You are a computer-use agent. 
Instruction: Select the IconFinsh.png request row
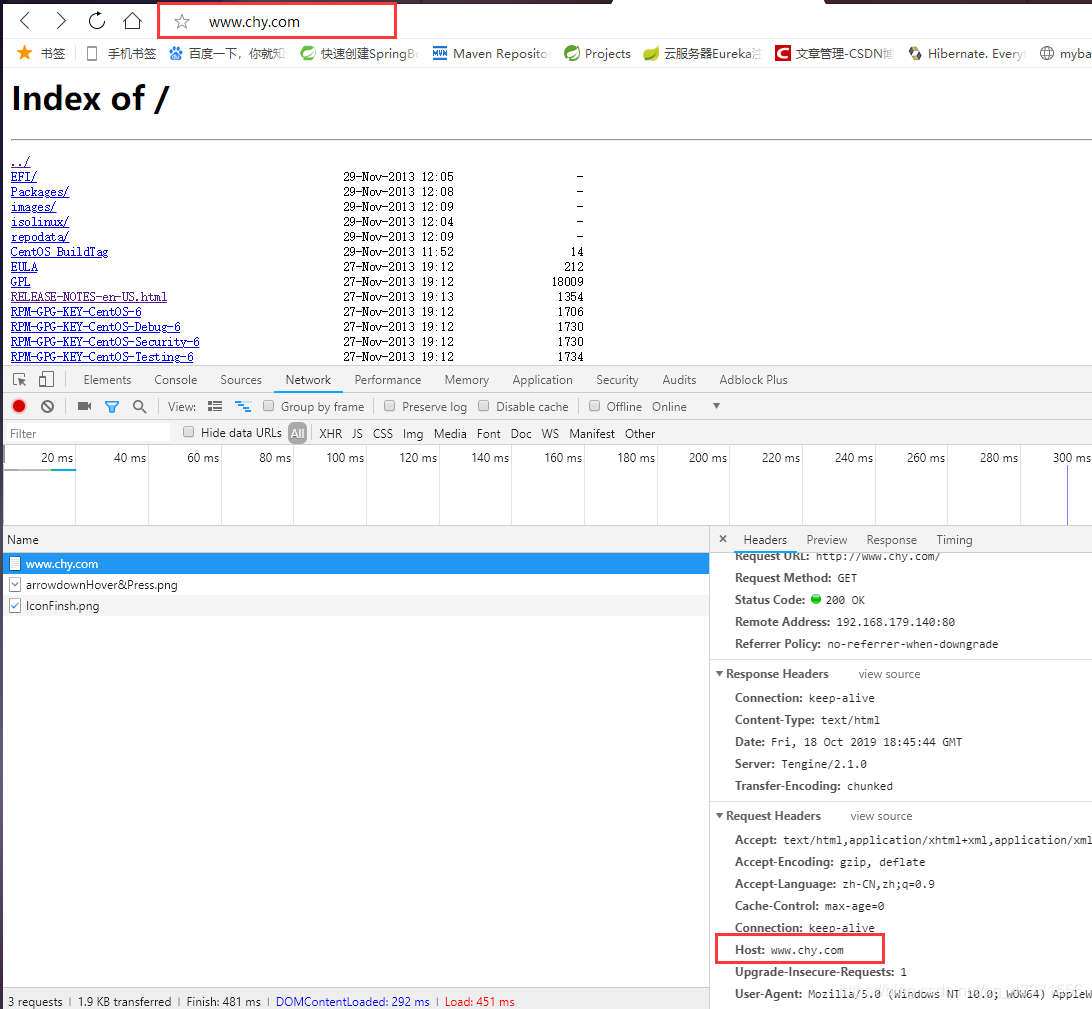tap(356, 606)
